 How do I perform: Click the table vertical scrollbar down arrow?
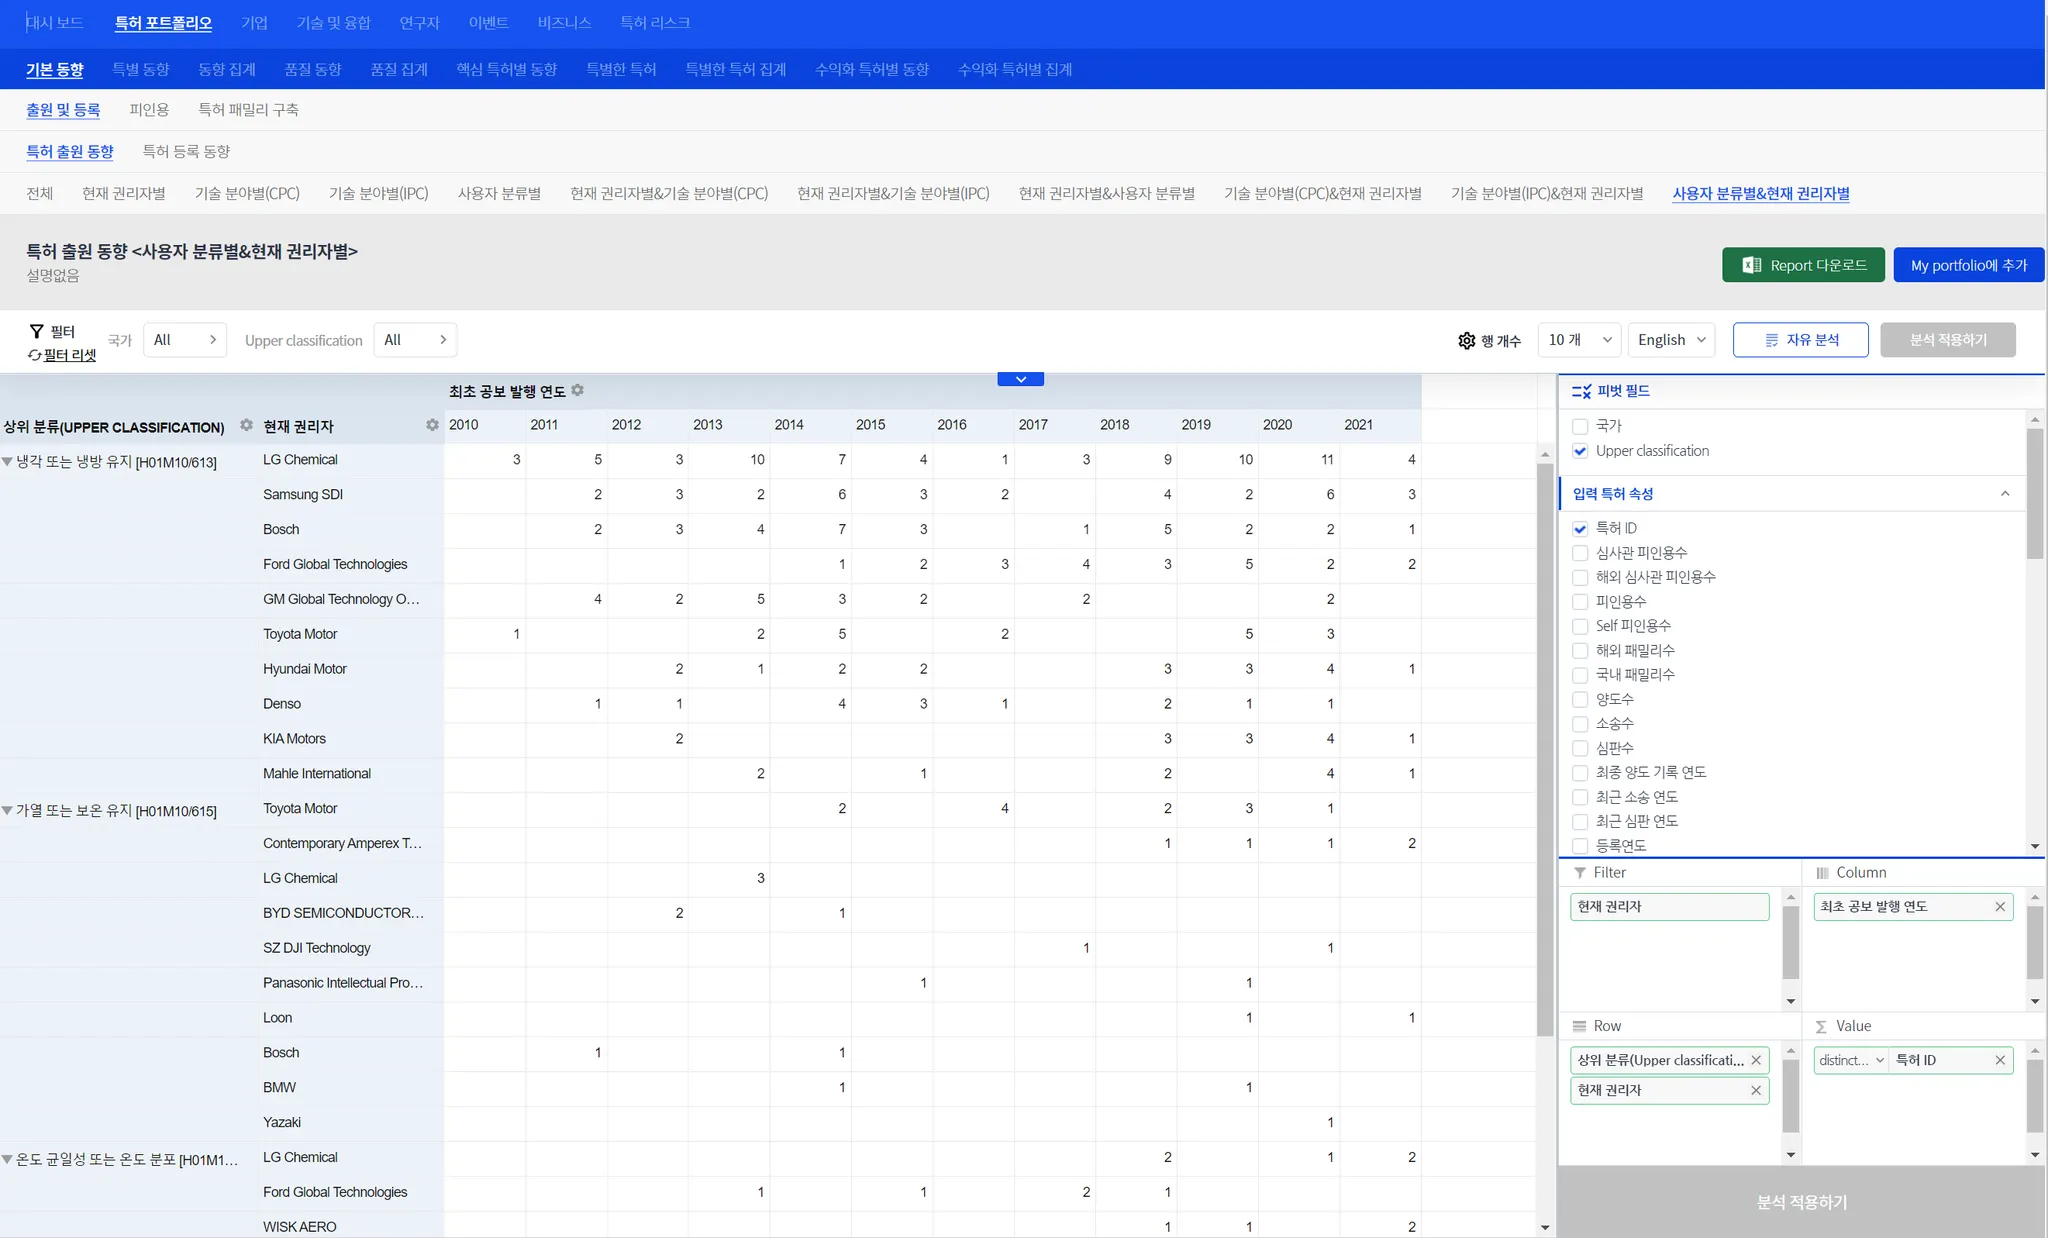pyautogui.click(x=1545, y=1228)
